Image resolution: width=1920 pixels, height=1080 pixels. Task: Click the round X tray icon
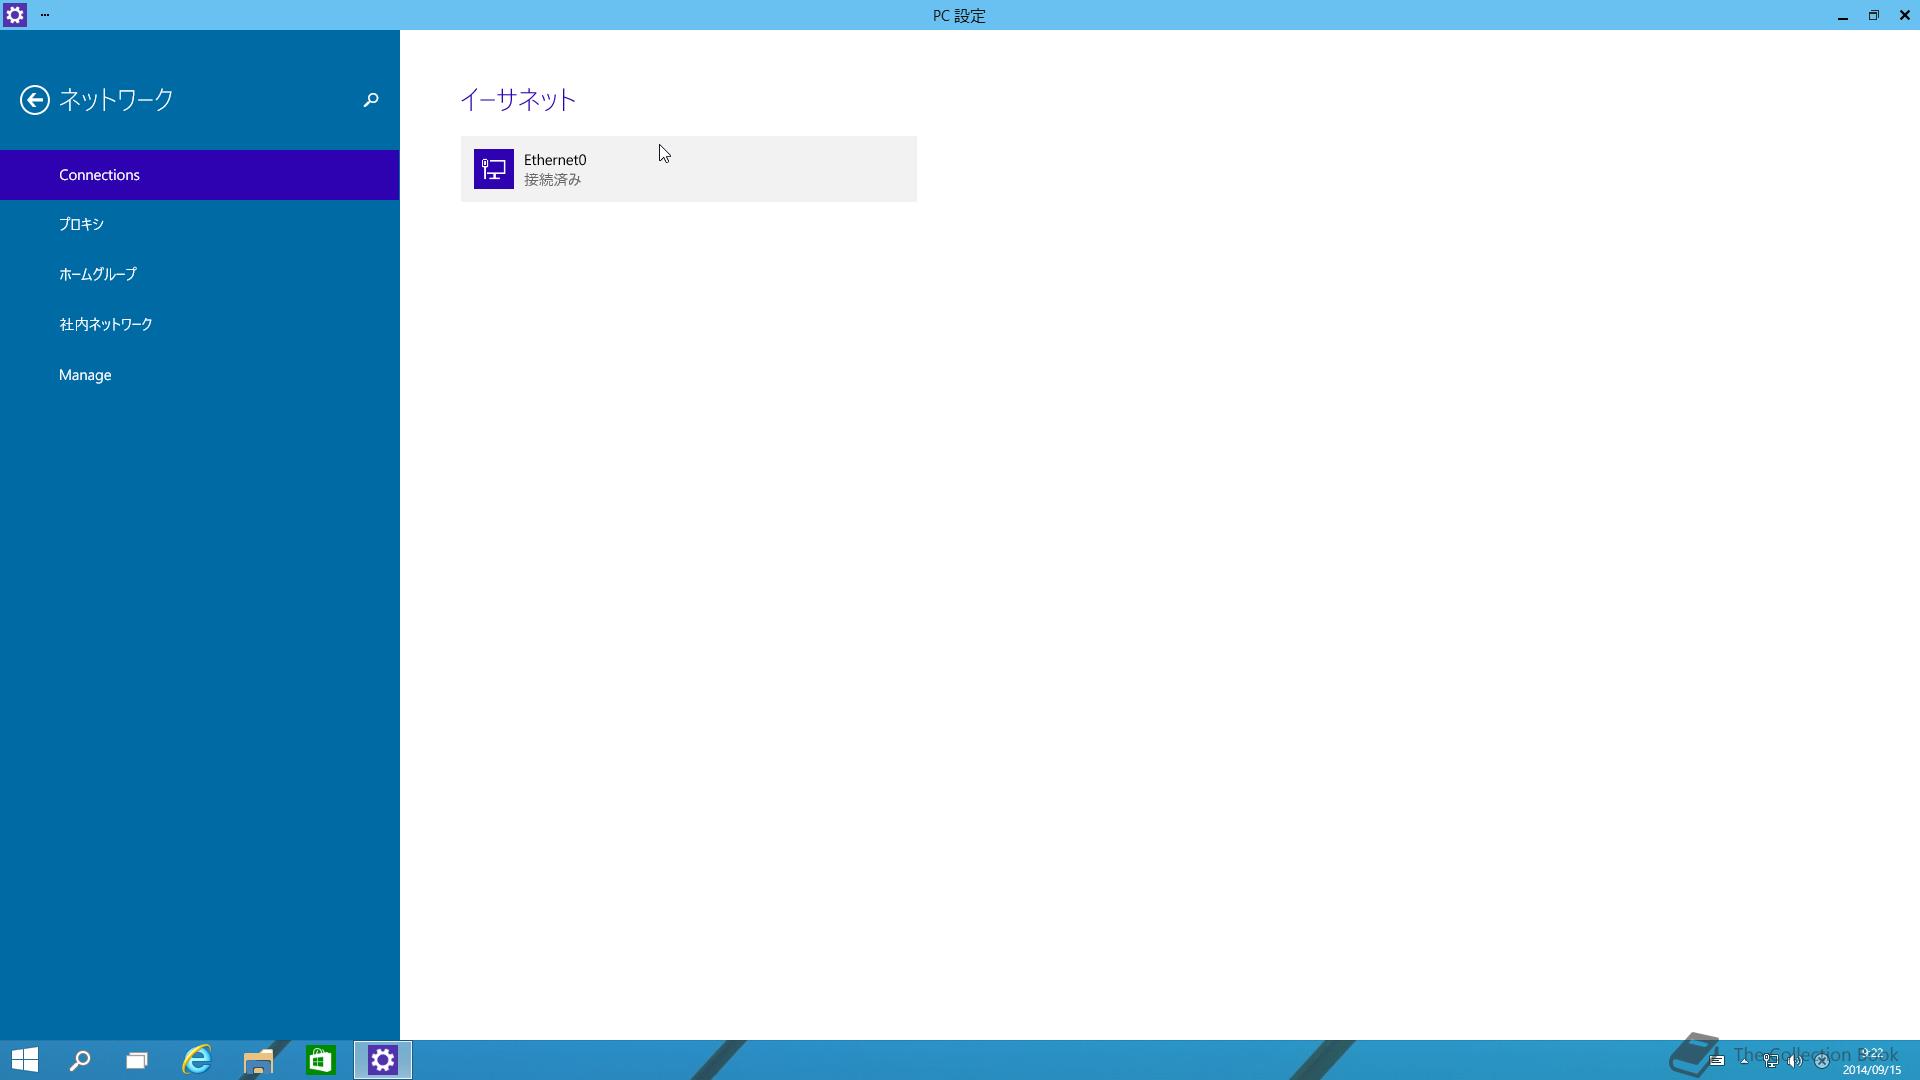pos(1822,1061)
